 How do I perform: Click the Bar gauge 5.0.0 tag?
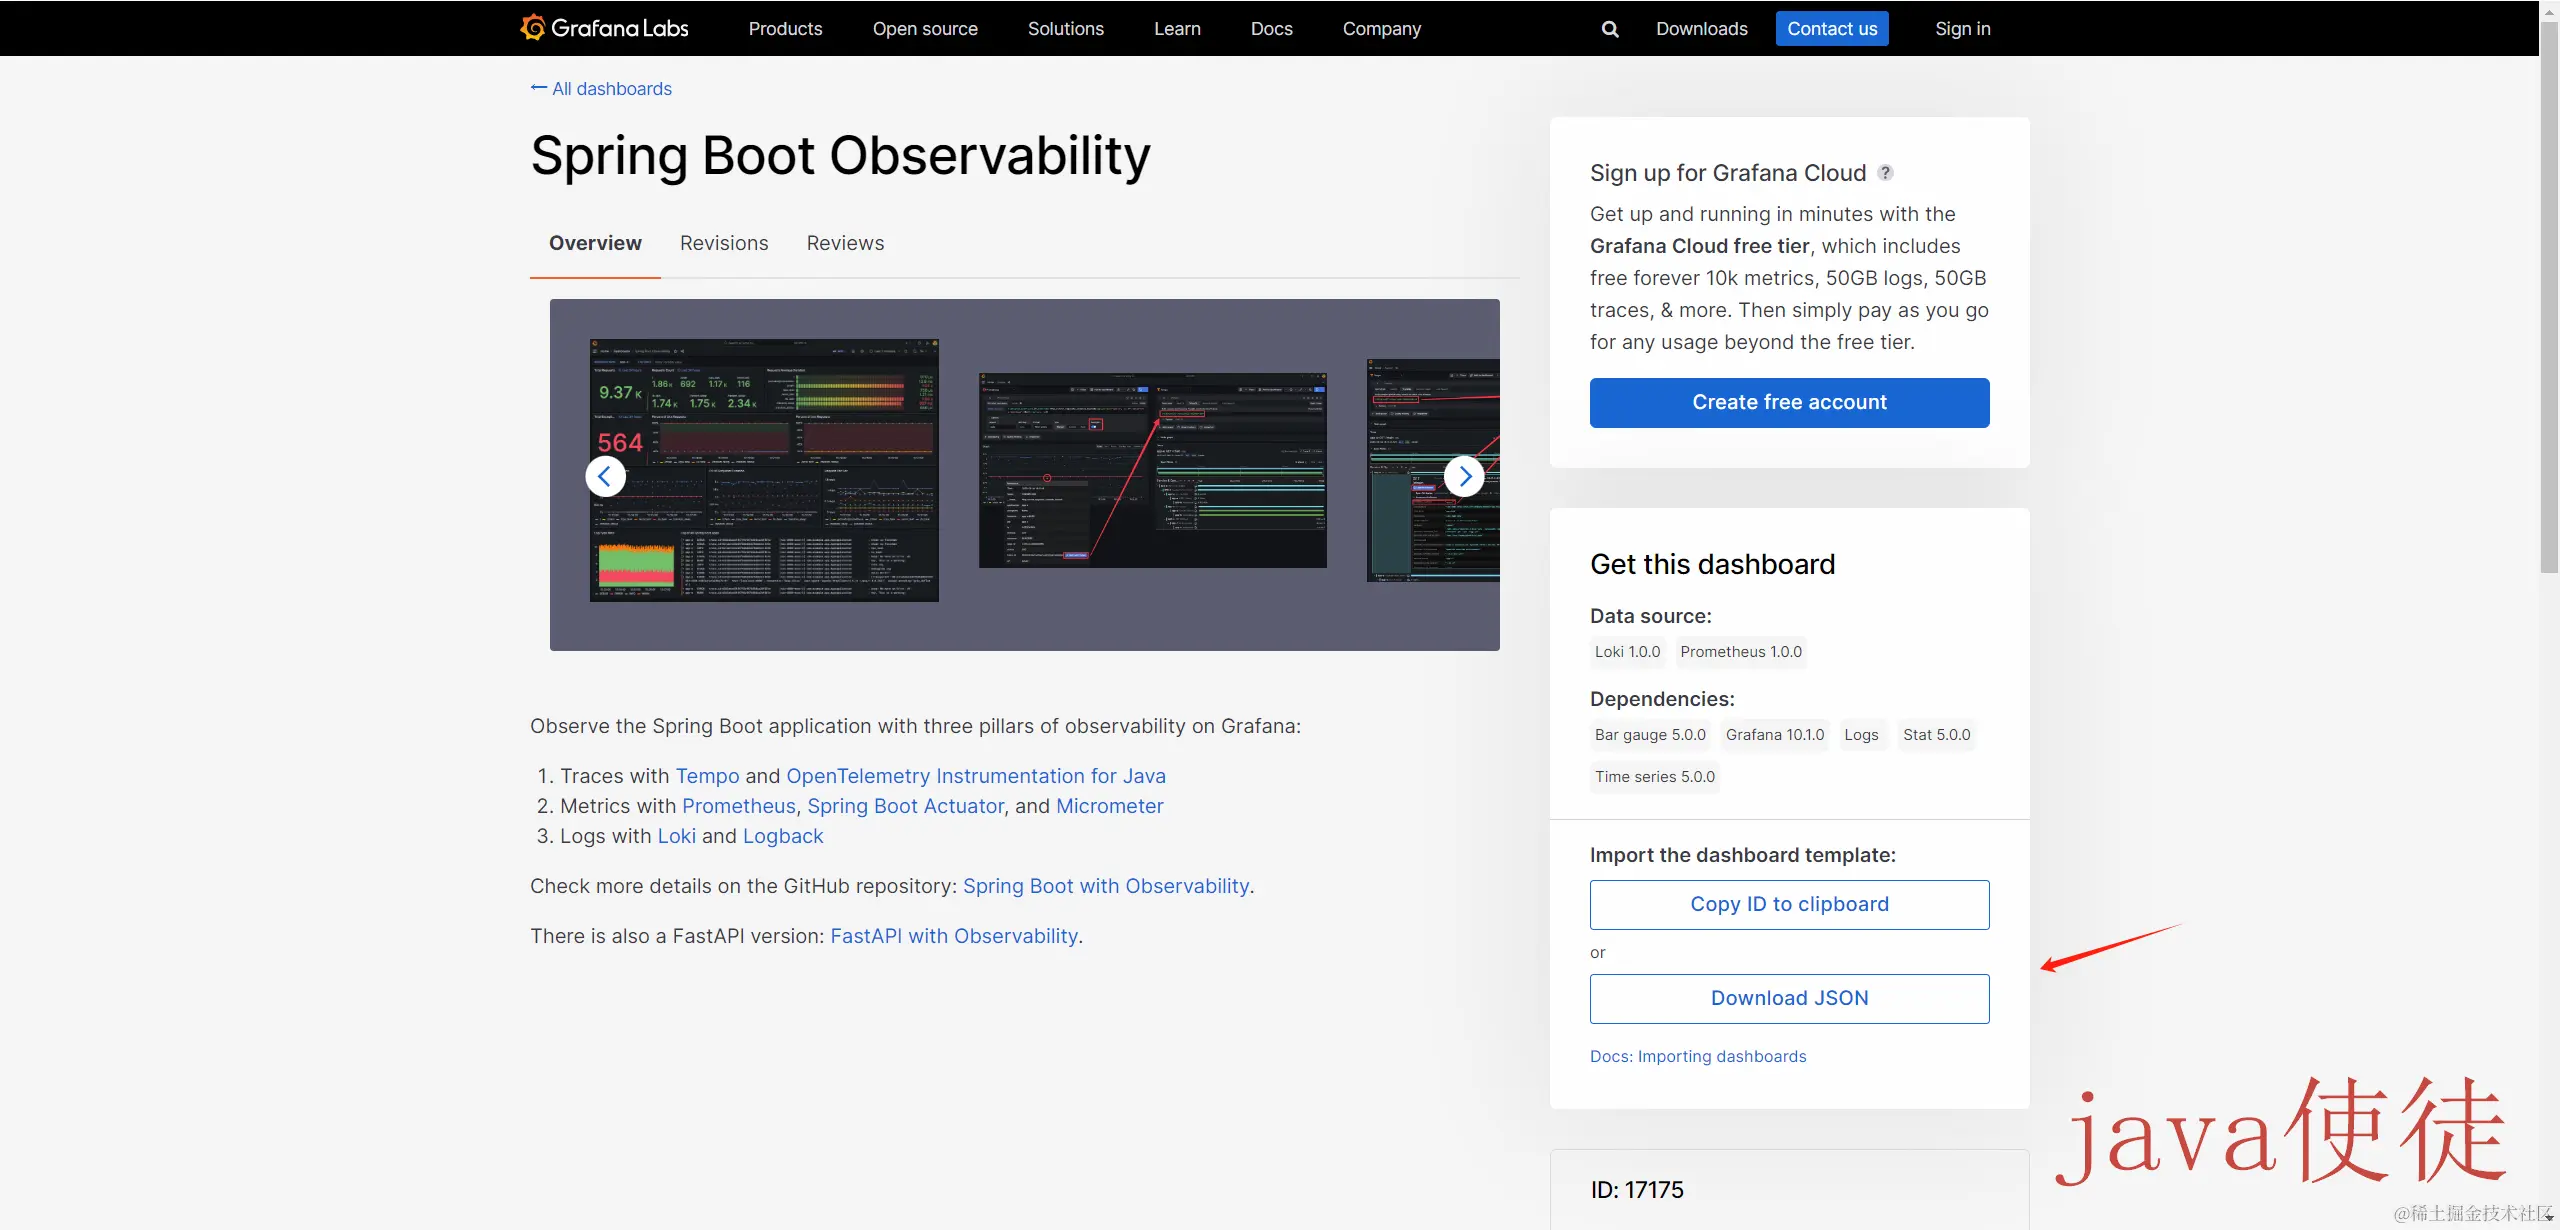coord(1650,735)
